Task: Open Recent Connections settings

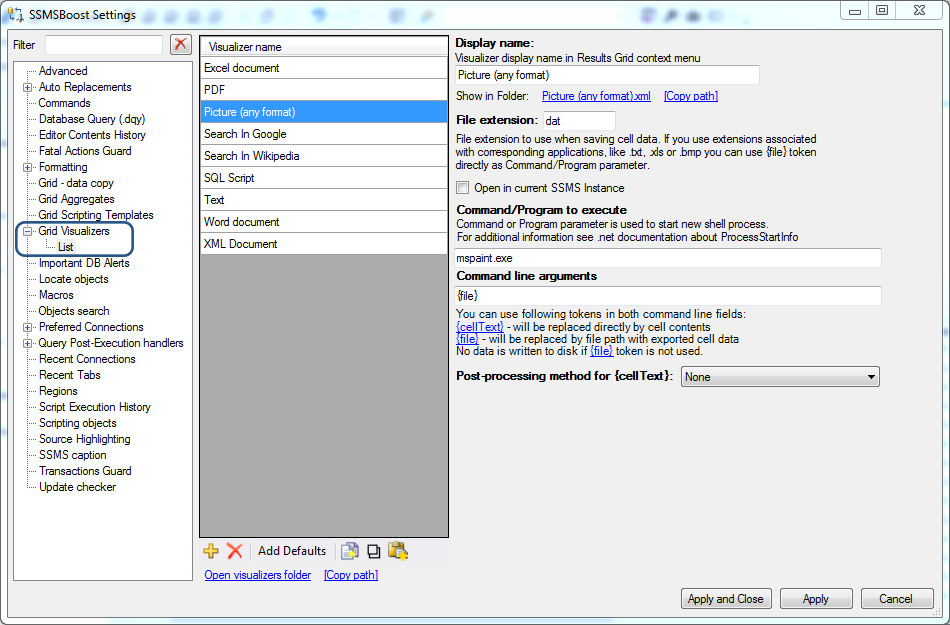Action: [87, 359]
